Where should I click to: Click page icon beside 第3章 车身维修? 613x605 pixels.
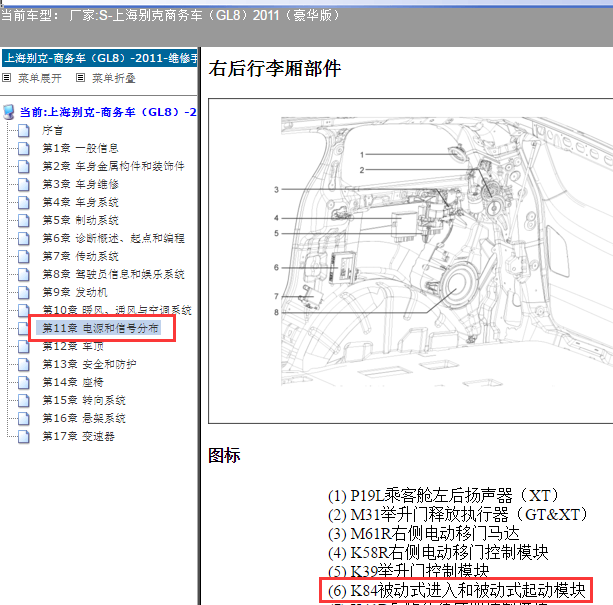point(24,184)
